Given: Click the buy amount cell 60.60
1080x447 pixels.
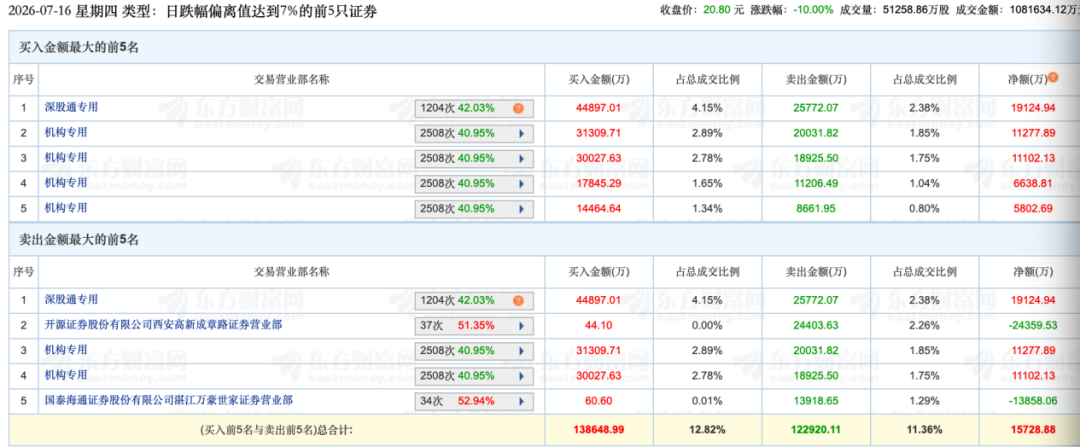Looking at the screenshot, I should pos(599,400).
